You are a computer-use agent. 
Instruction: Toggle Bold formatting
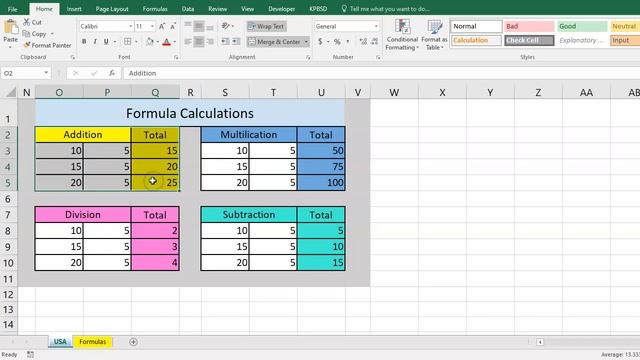pyautogui.click(x=84, y=41)
